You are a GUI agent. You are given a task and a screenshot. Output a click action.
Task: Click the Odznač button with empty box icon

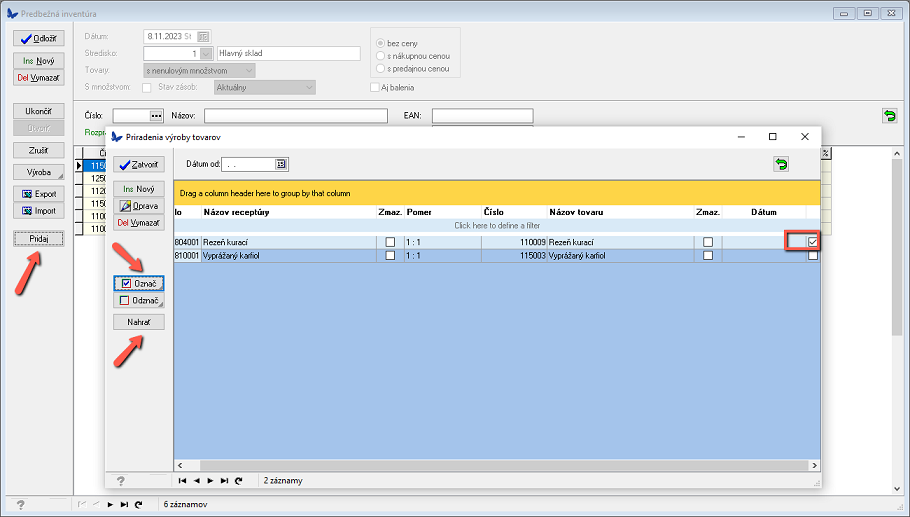click(139, 301)
